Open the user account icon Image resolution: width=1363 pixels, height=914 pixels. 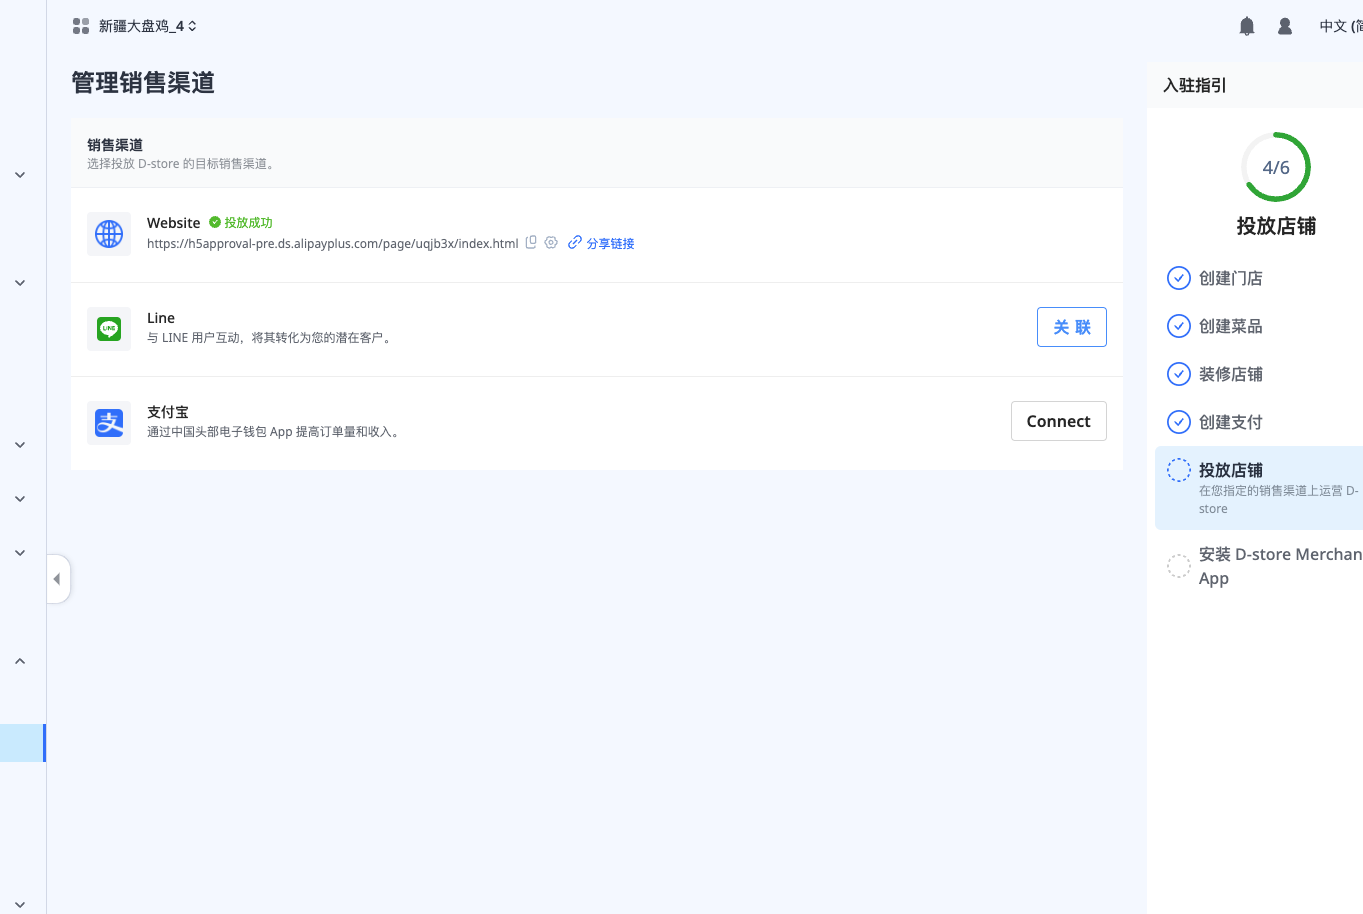1285,26
